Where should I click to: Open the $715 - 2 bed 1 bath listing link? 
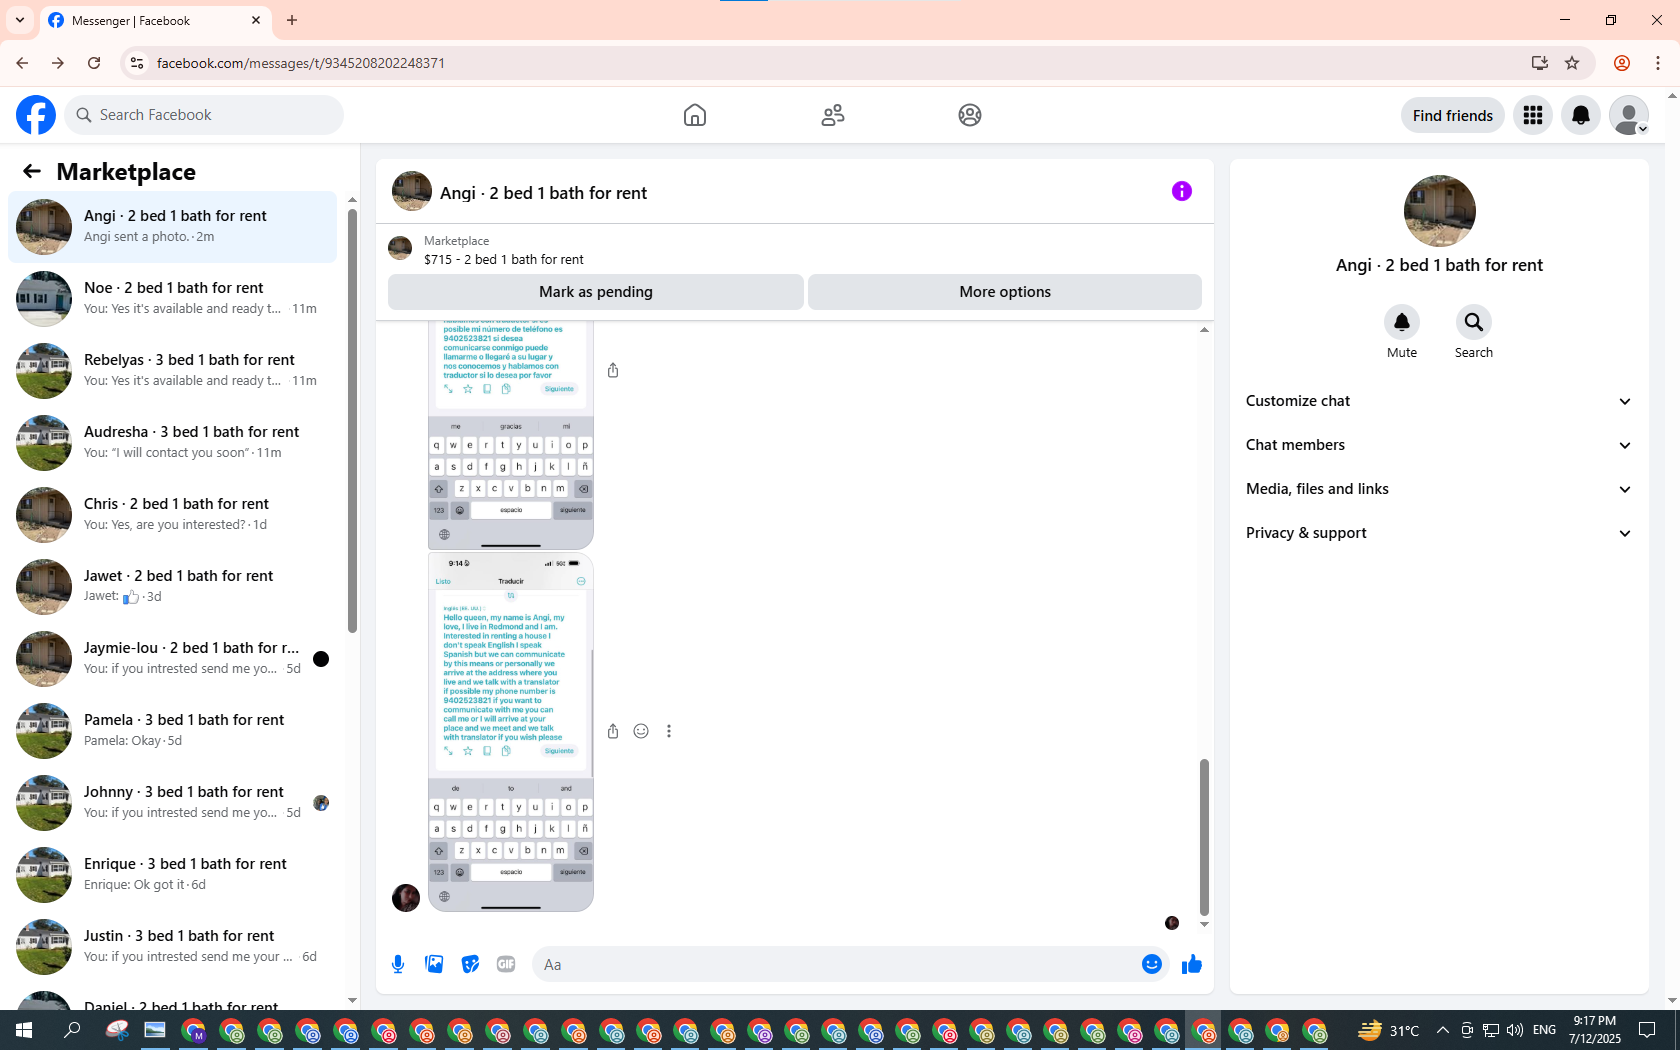(x=504, y=259)
